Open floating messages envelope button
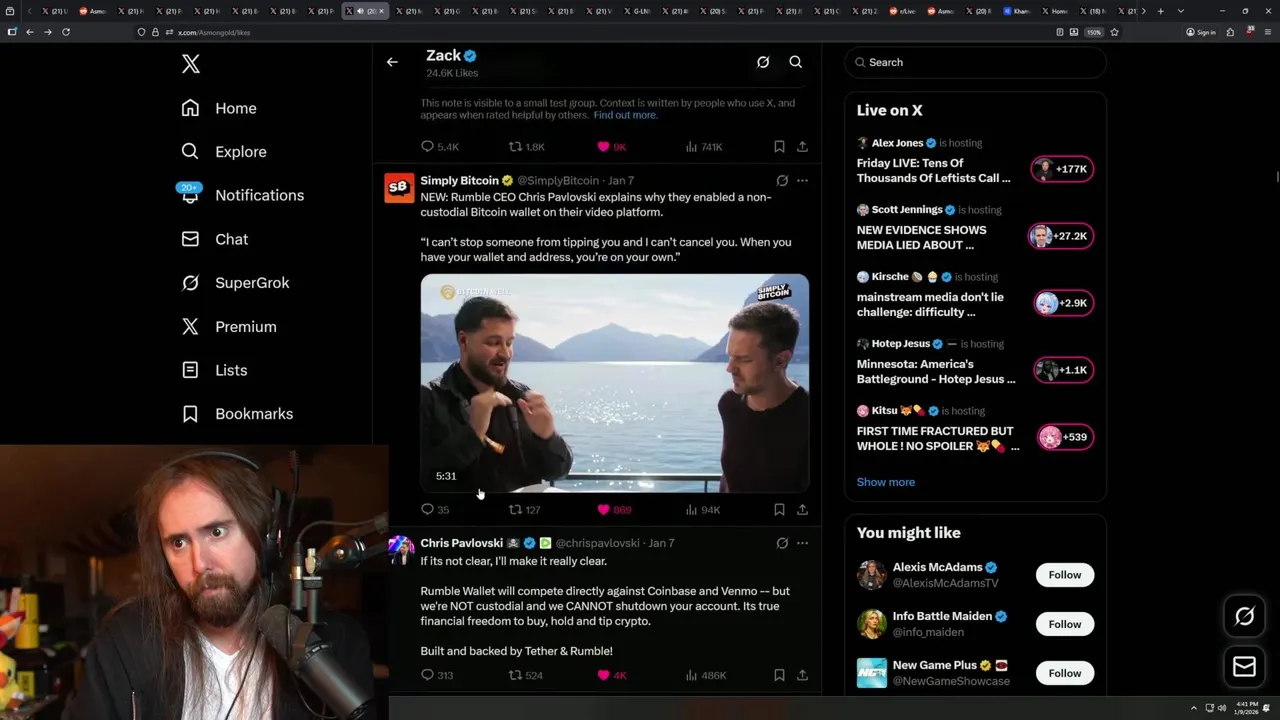Viewport: 1280px width, 720px height. pyautogui.click(x=1244, y=667)
